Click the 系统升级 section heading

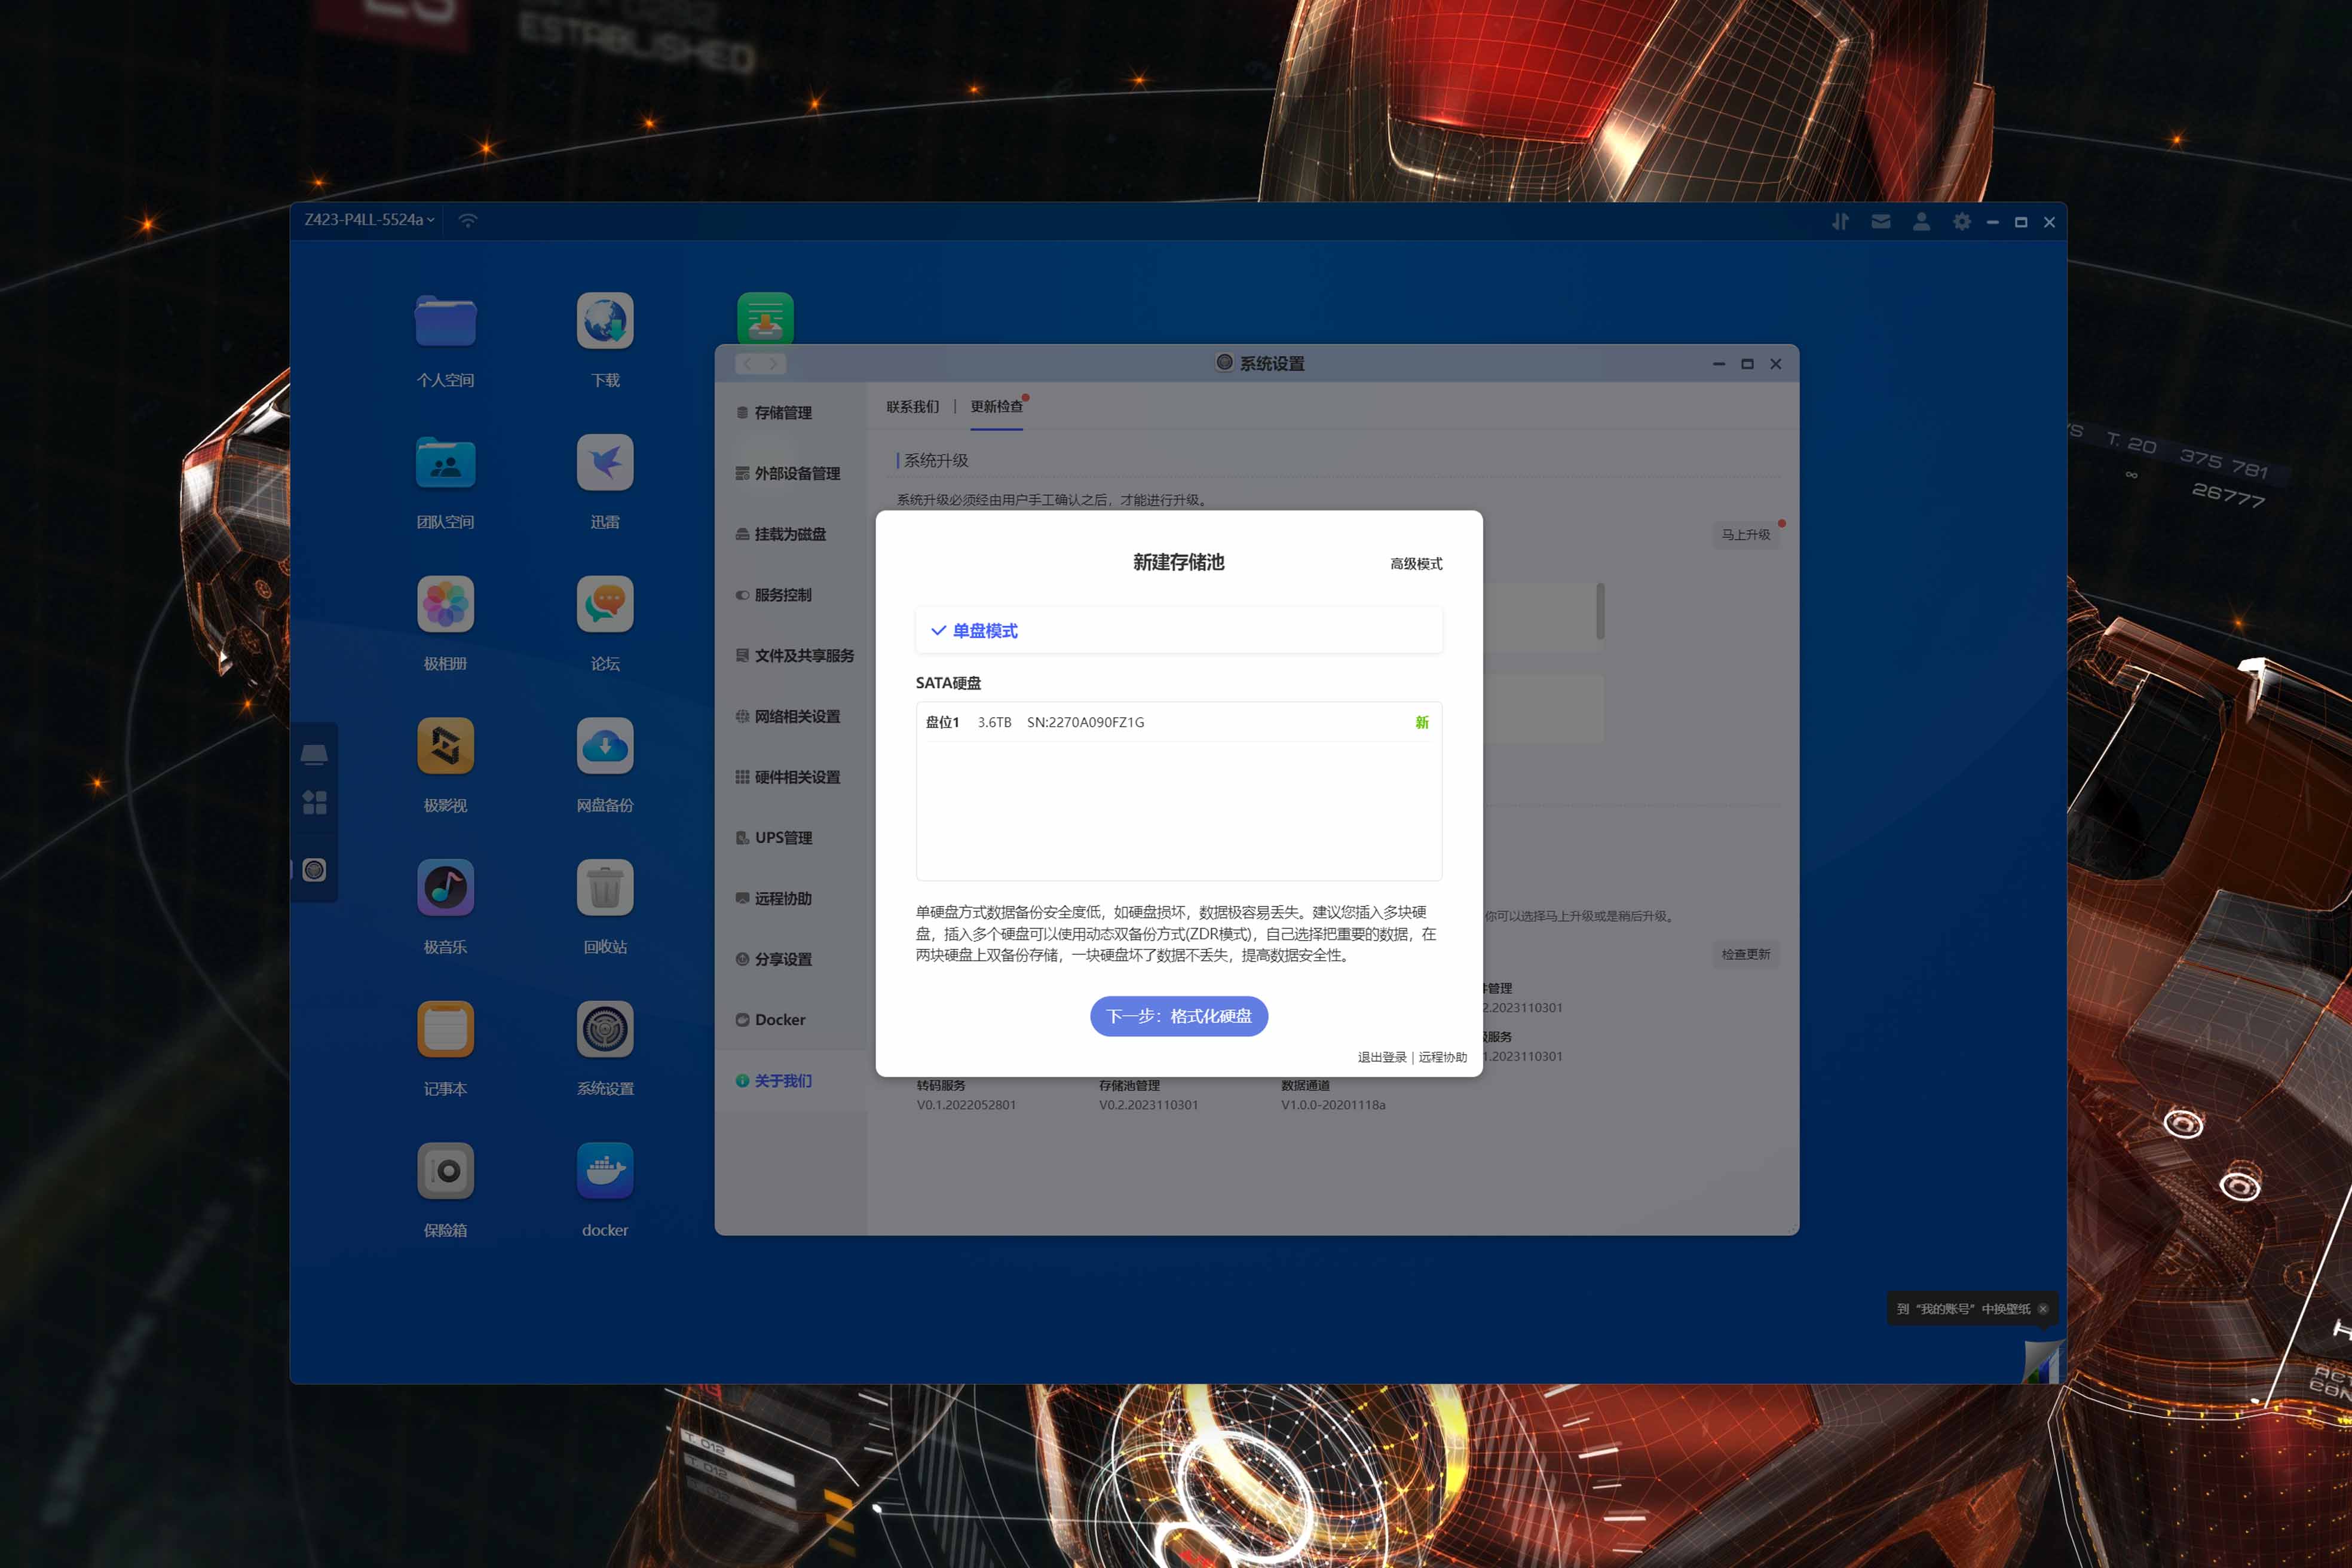coord(936,461)
